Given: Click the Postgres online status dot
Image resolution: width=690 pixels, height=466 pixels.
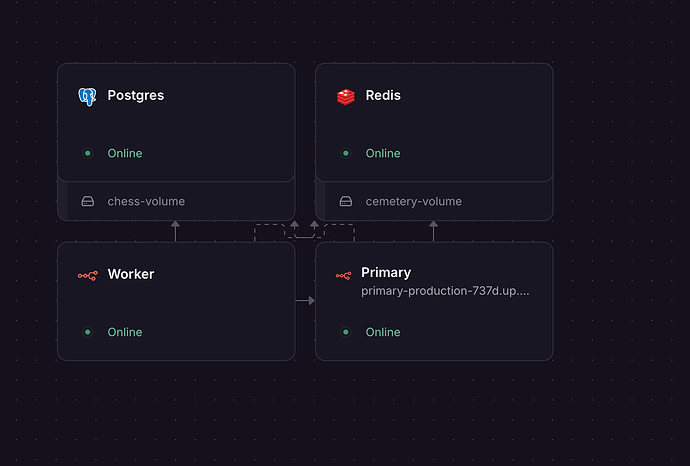Looking at the screenshot, I should tap(87, 154).
